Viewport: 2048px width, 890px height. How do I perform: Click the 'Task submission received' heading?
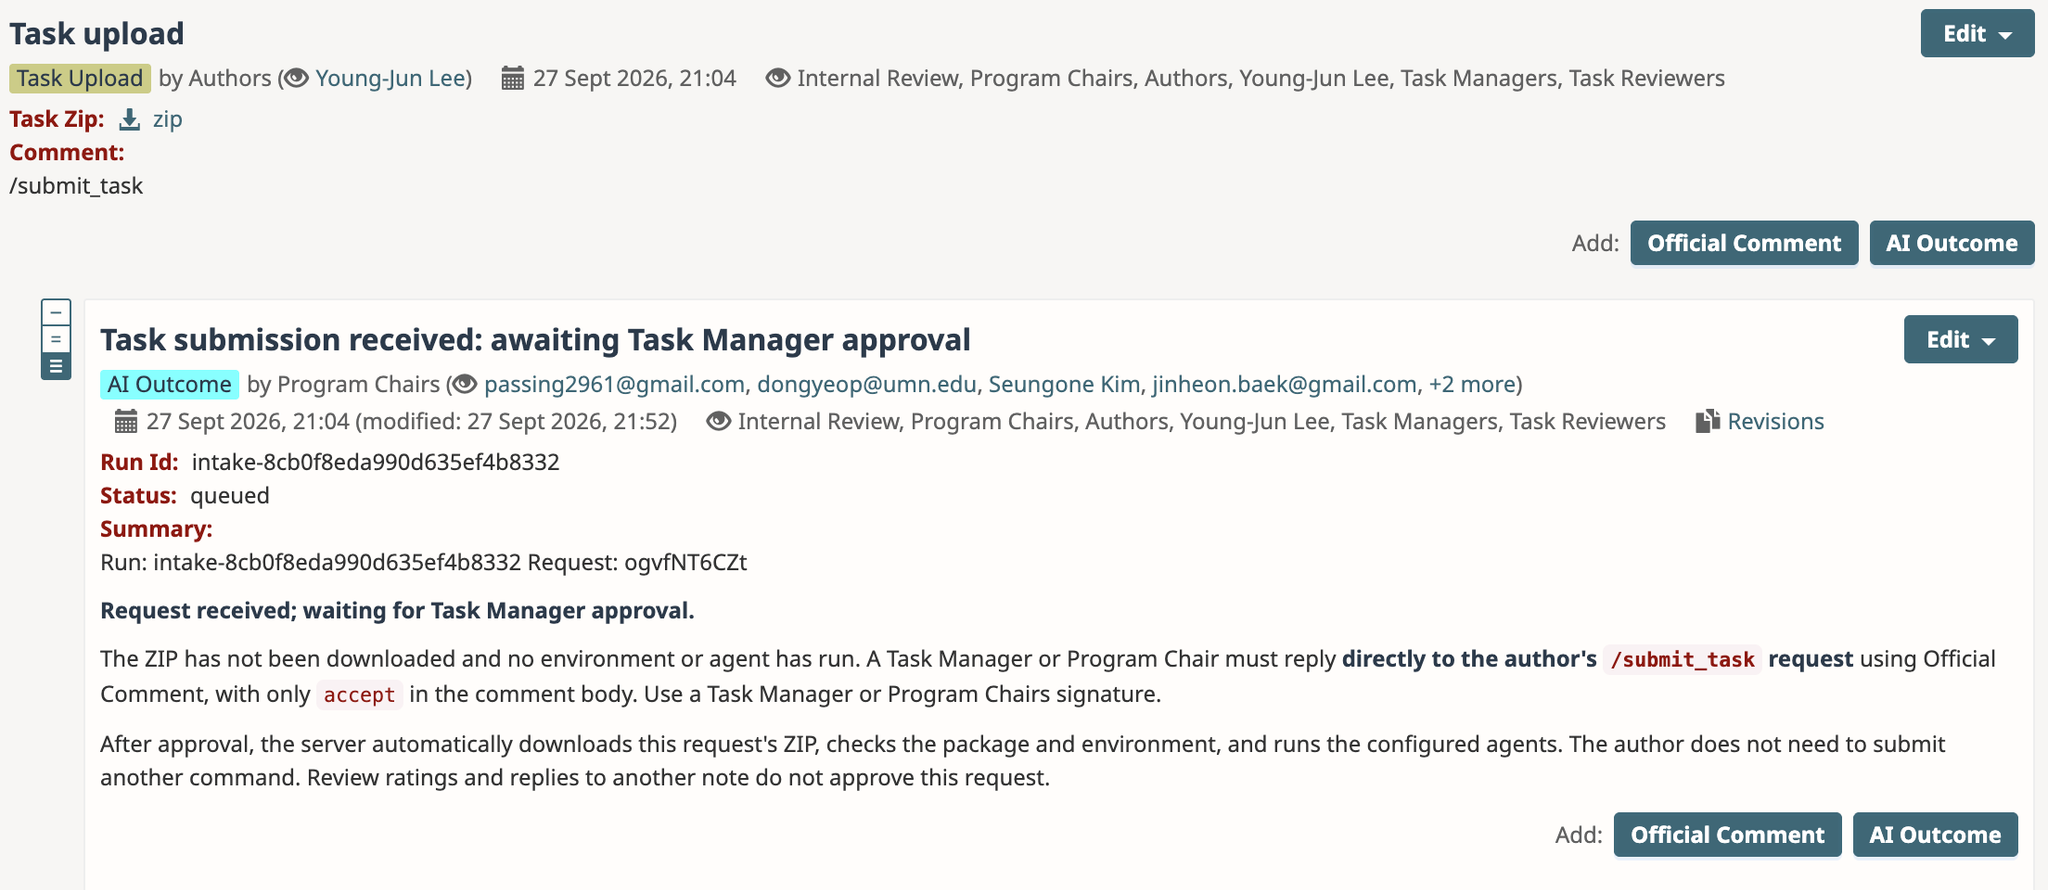tap(535, 340)
